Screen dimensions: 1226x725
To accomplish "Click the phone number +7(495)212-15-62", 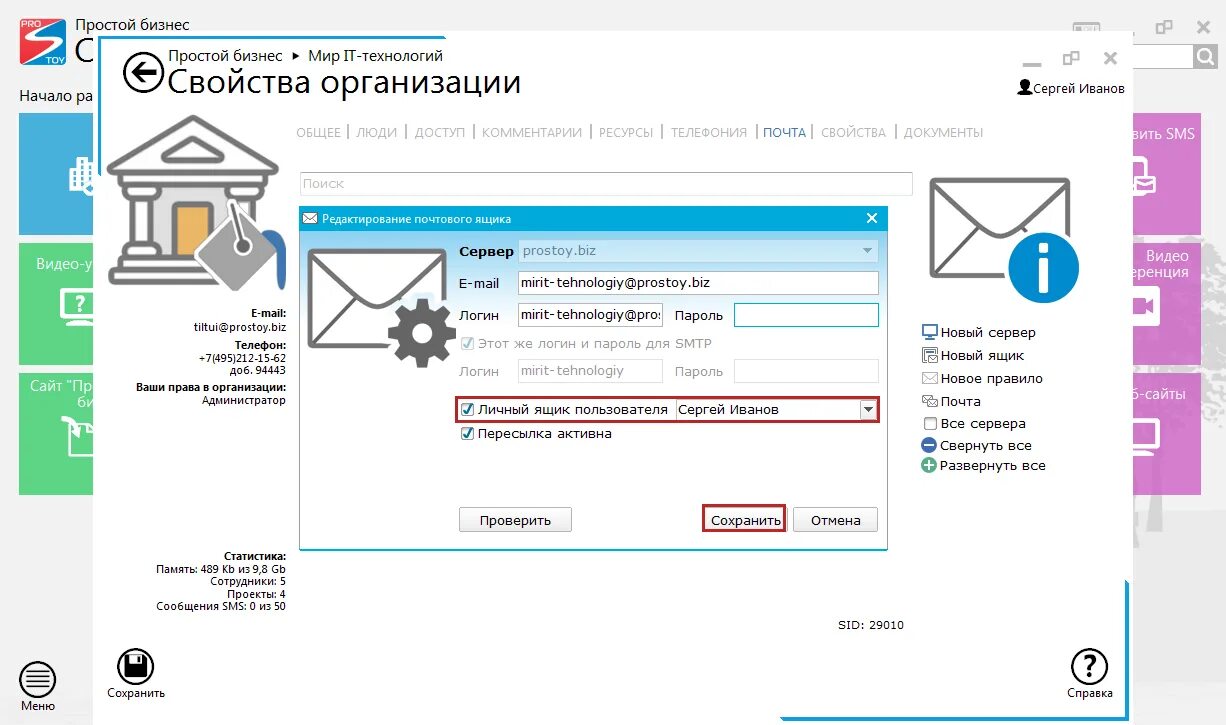I will 242,358.
